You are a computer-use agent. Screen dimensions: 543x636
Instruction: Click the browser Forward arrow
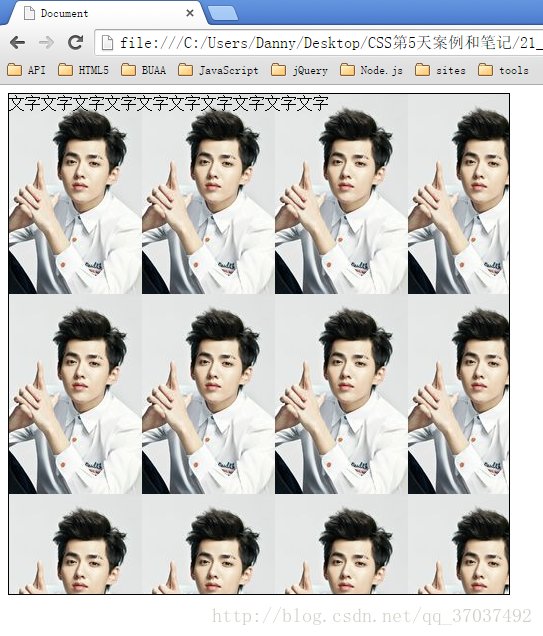[46, 42]
